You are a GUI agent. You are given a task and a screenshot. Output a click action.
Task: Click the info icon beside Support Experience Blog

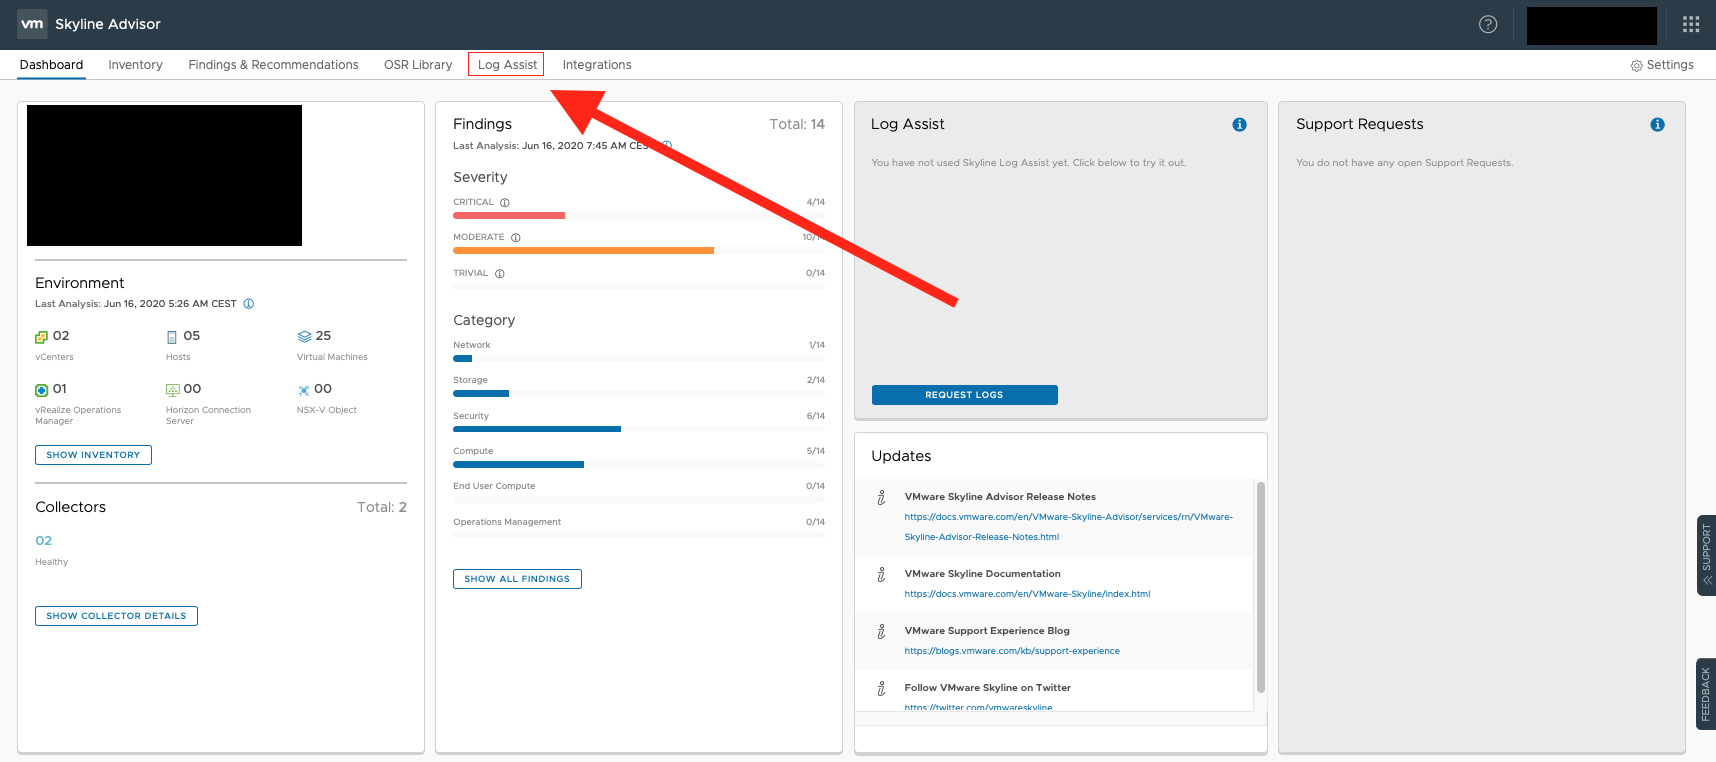pyautogui.click(x=881, y=631)
